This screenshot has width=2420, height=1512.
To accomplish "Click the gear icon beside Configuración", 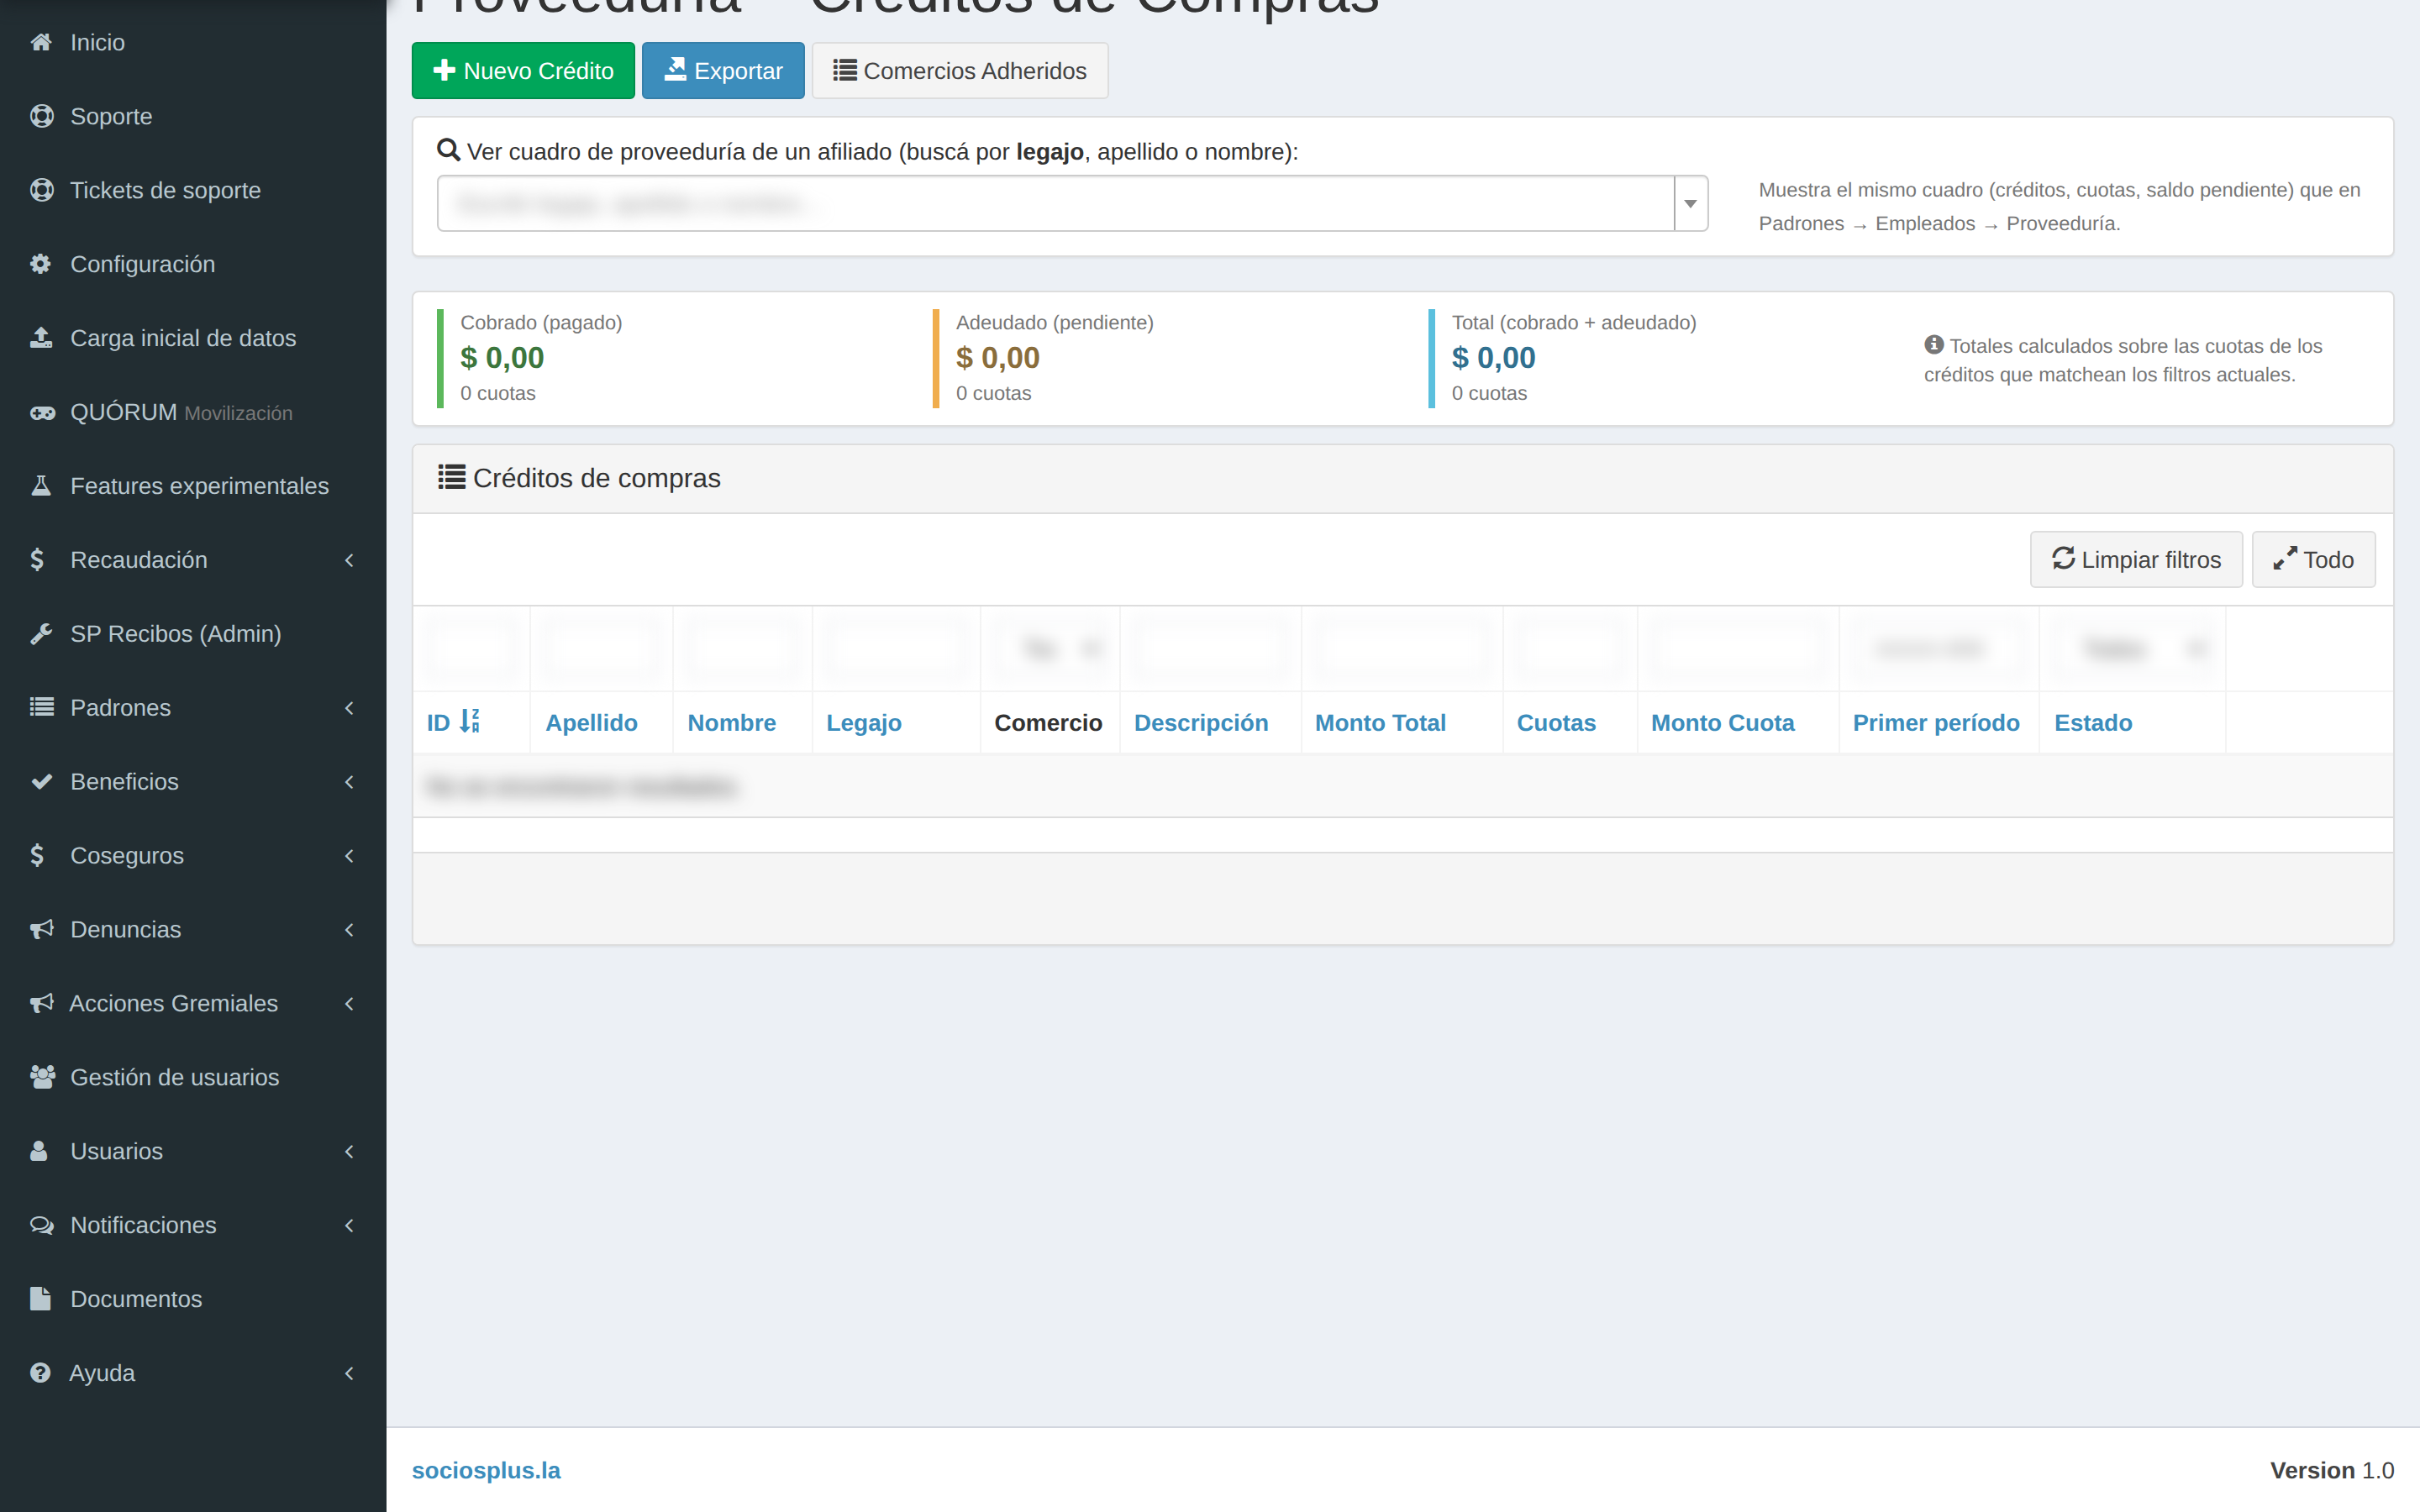I will point(41,264).
